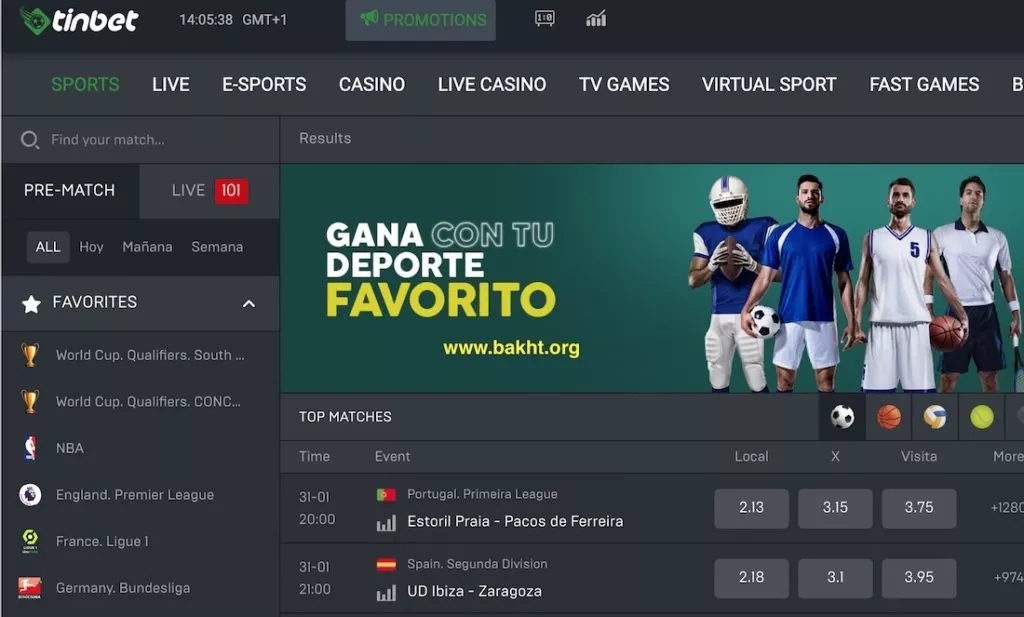This screenshot has height=617, width=1024.
Task: Switch to PRE-MATCH mode
Action: 70,191
